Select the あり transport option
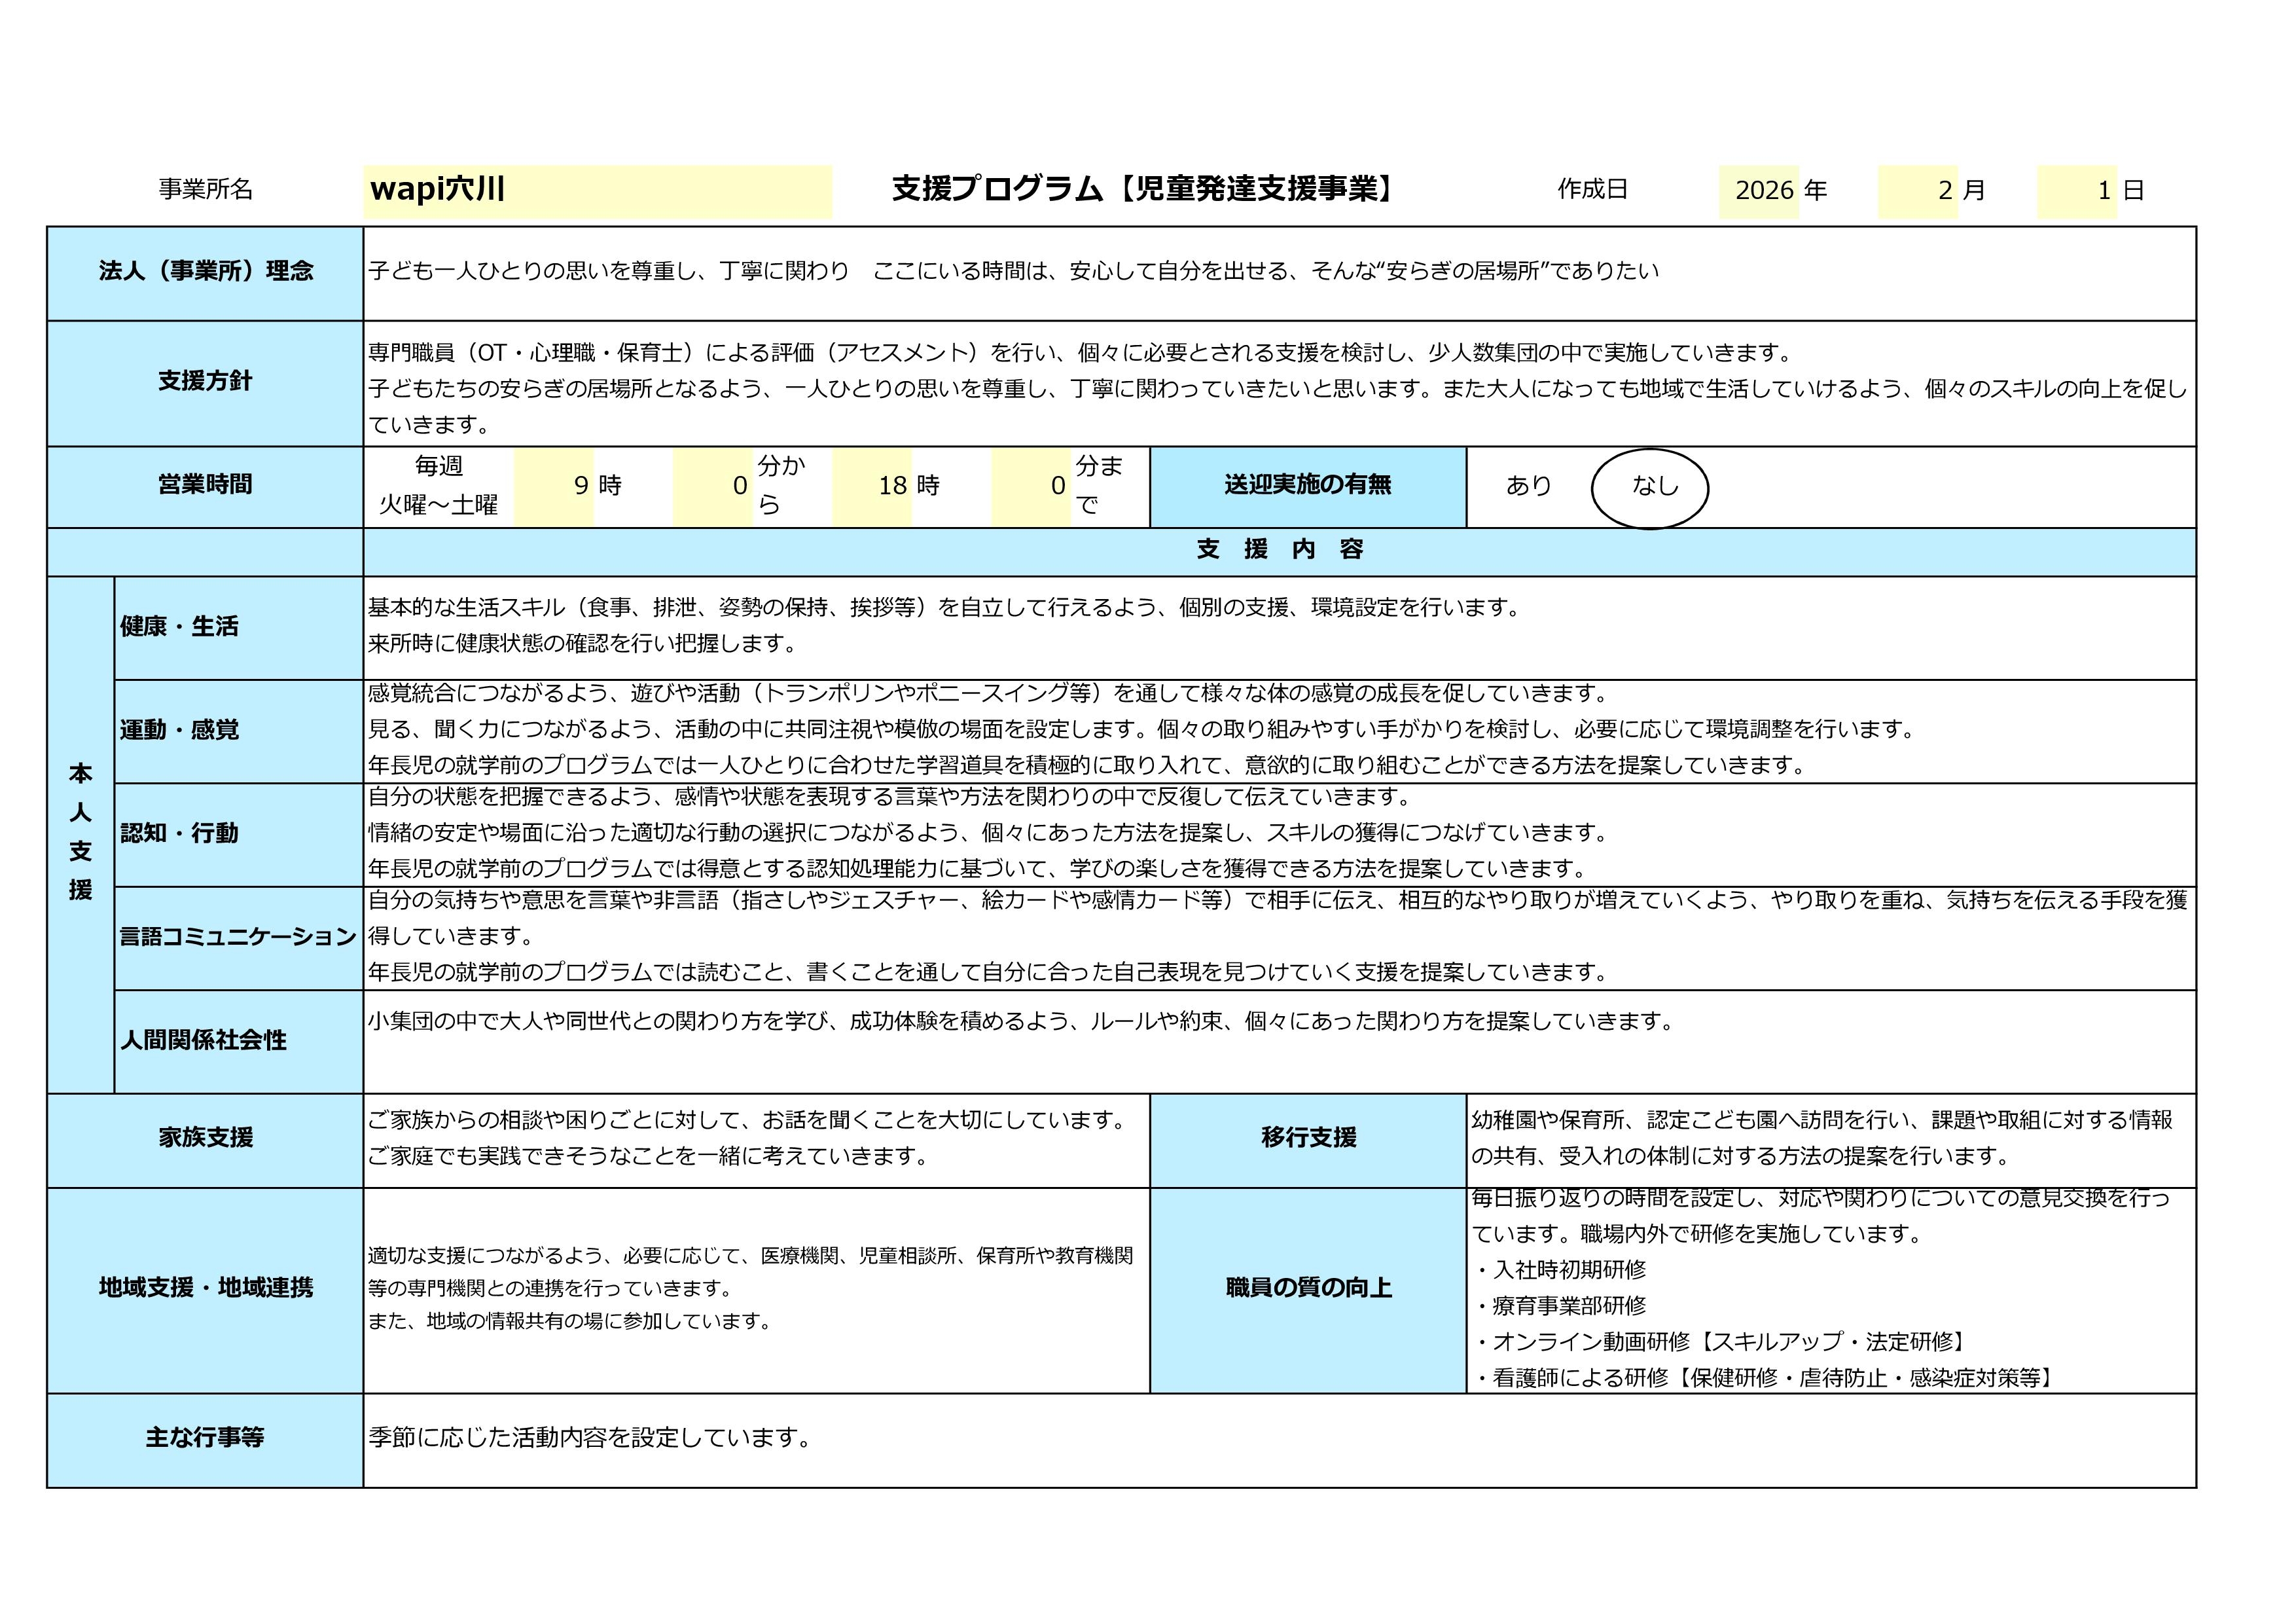The height and width of the screenshot is (1623, 2296). click(x=1528, y=486)
